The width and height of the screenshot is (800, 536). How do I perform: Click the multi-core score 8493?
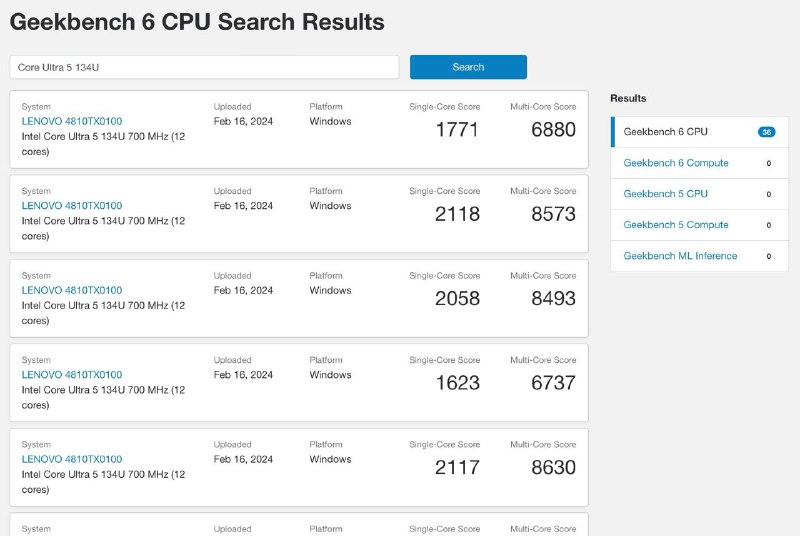[x=554, y=298]
